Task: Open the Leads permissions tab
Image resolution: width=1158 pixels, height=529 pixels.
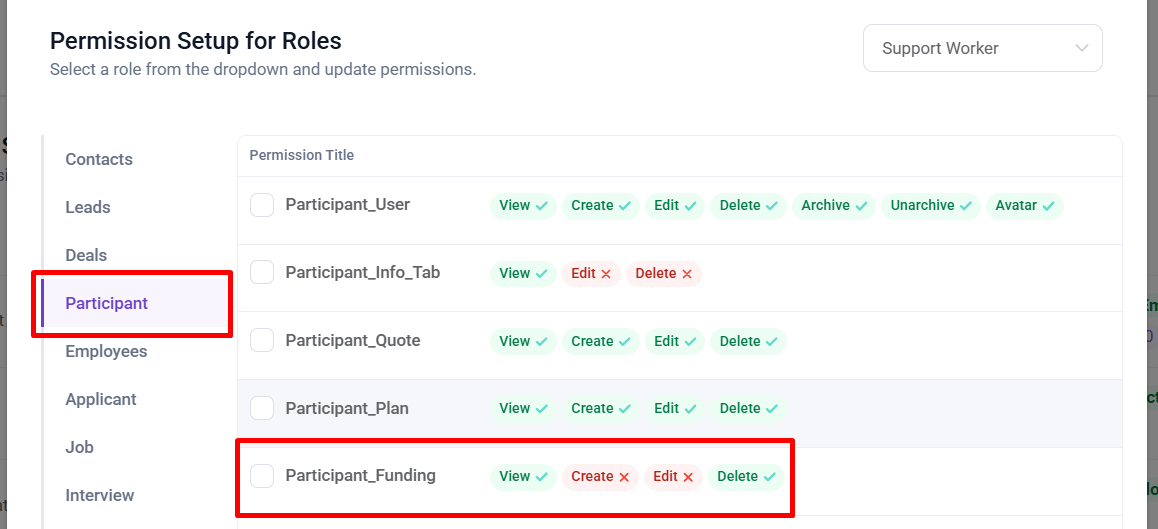Action: coord(88,207)
